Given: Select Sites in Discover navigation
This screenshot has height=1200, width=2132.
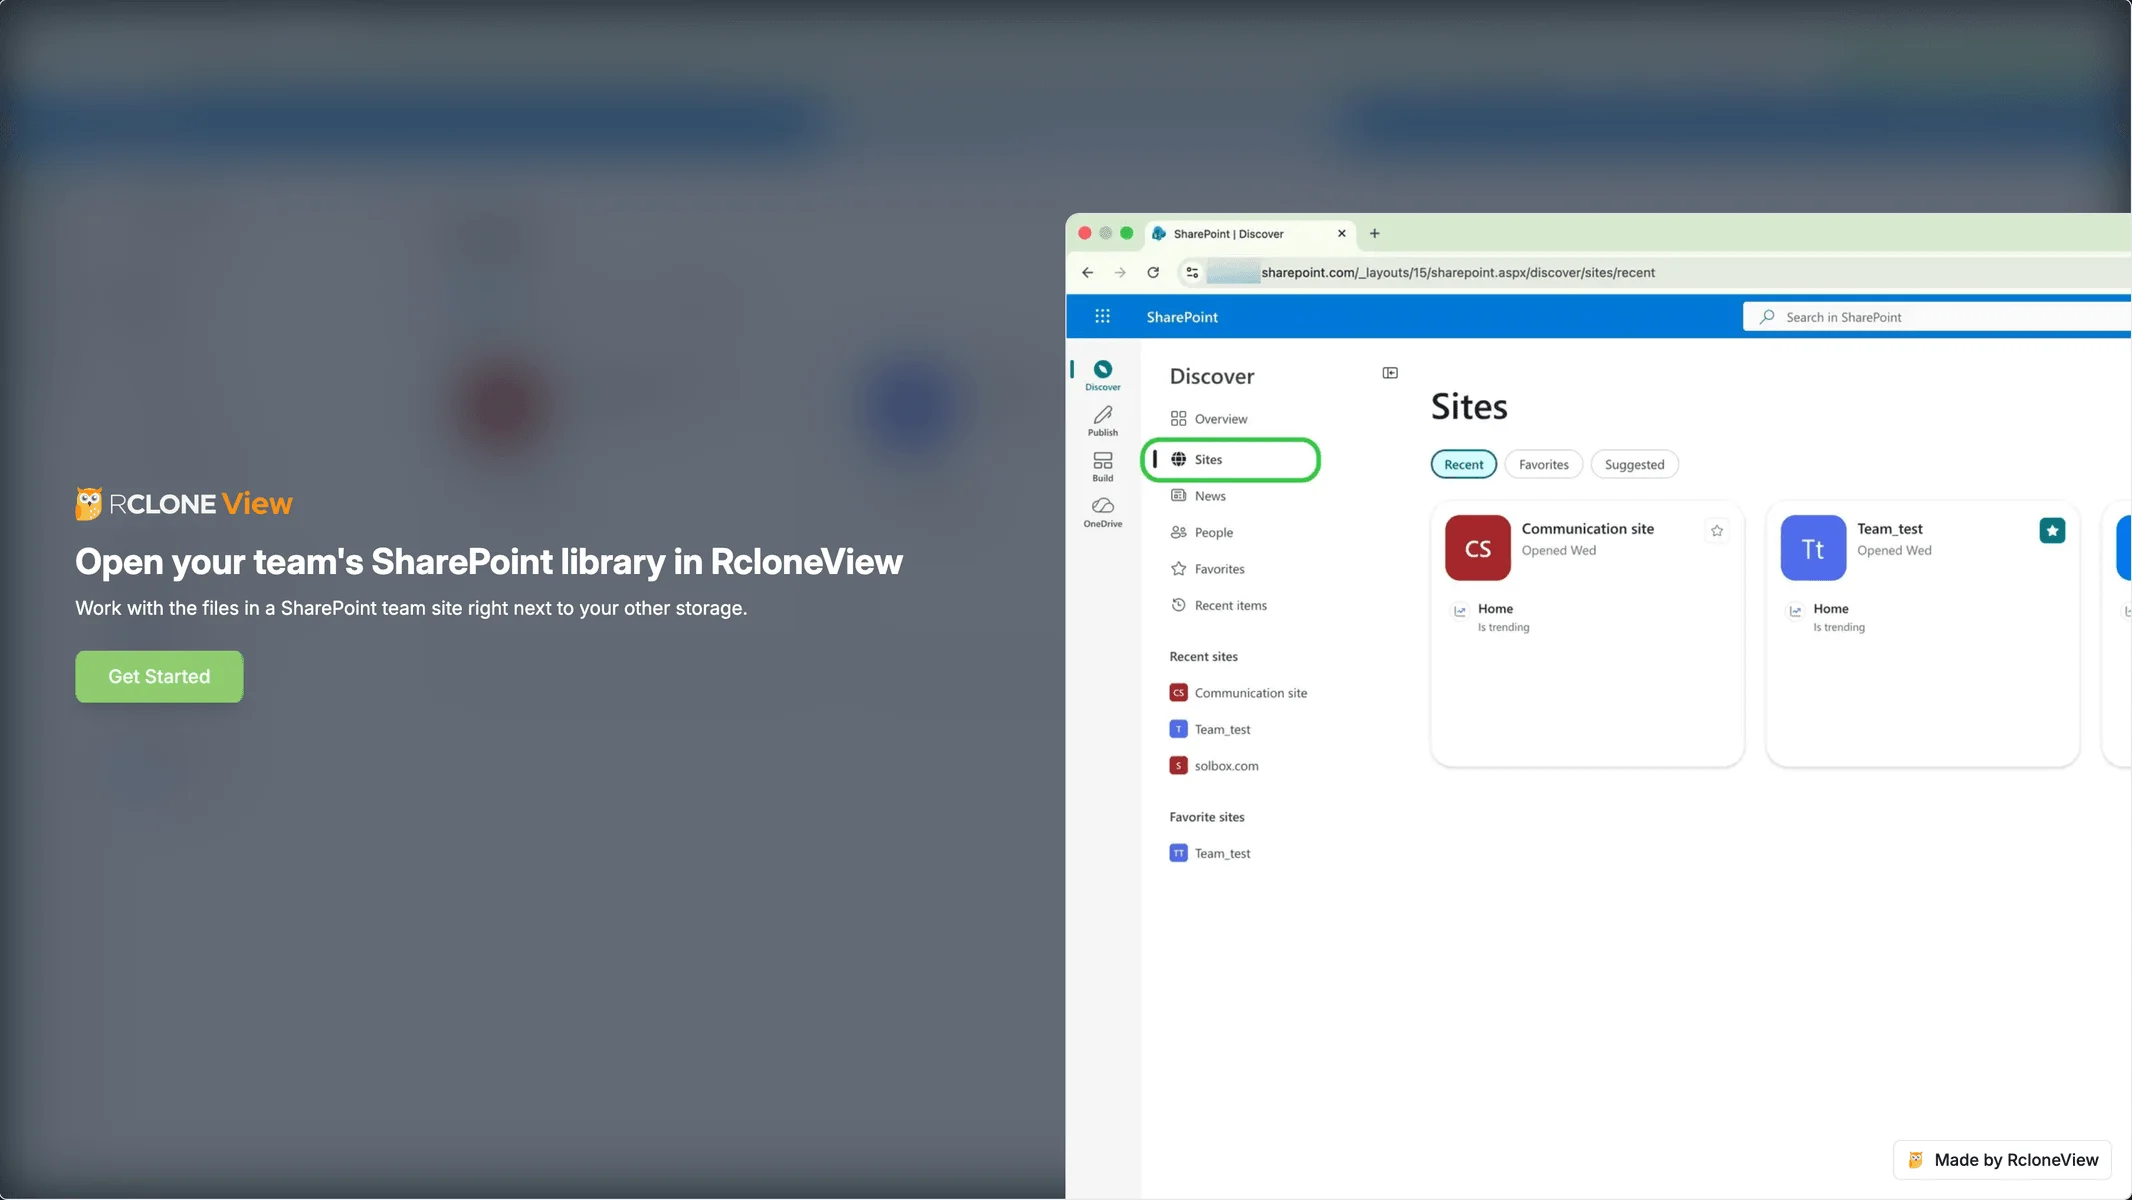Looking at the screenshot, I should 1230,460.
